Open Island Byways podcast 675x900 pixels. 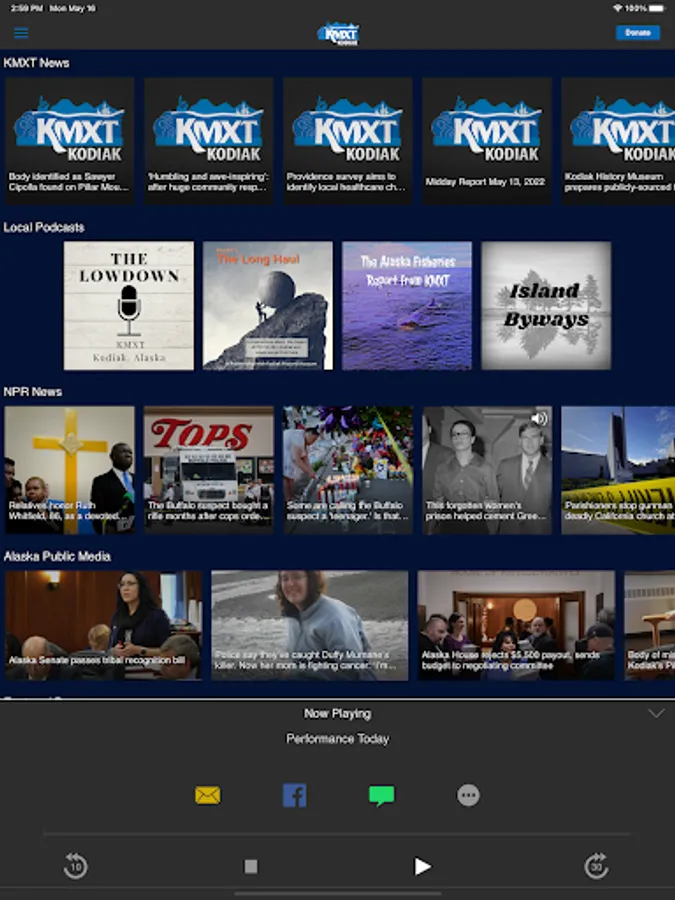click(x=546, y=305)
